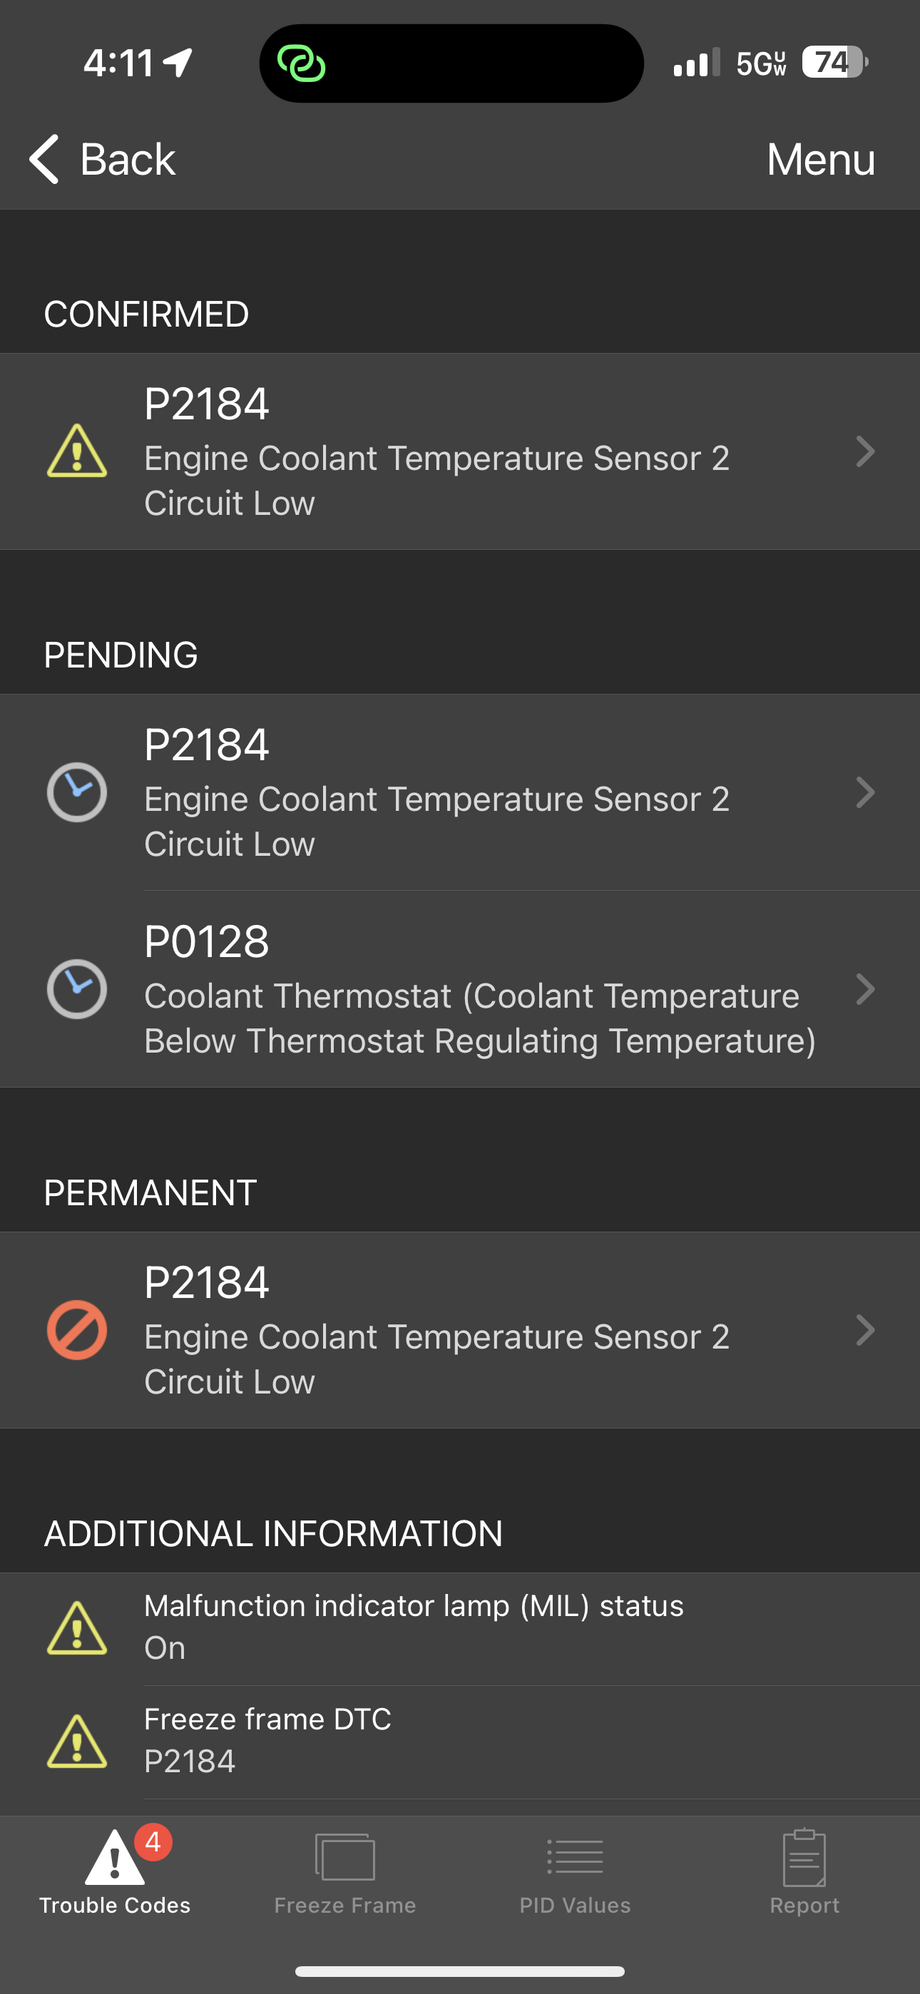Expand the pending P0128 thermostat chevron
Image resolution: width=920 pixels, height=1994 pixels.
click(865, 989)
